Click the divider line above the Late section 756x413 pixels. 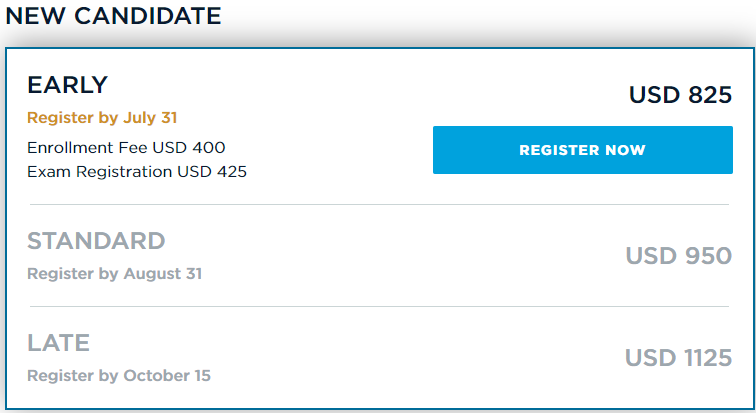click(379, 306)
